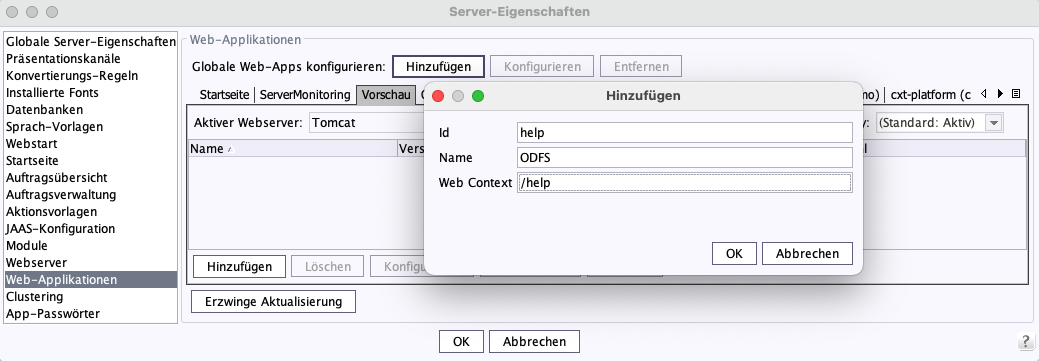The width and height of the screenshot is (1039, 361).
Task: Select Clustering in sidebar
Action: coord(91,297)
